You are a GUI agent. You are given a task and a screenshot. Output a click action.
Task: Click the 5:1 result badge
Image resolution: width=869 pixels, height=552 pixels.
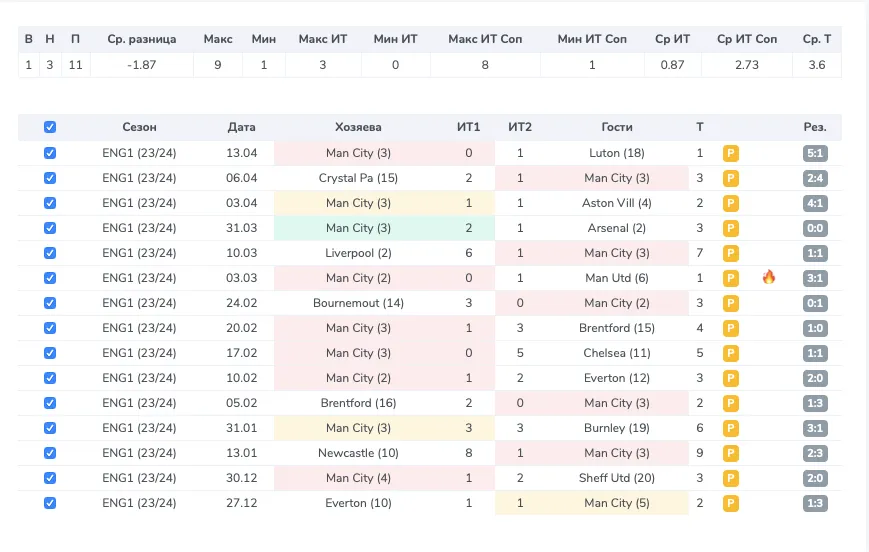coord(815,154)
